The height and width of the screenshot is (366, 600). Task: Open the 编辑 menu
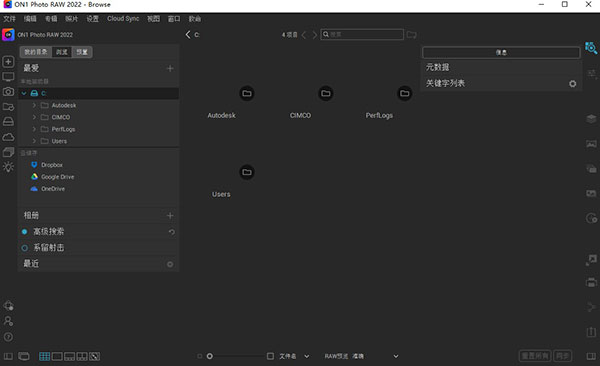(30, 19)
